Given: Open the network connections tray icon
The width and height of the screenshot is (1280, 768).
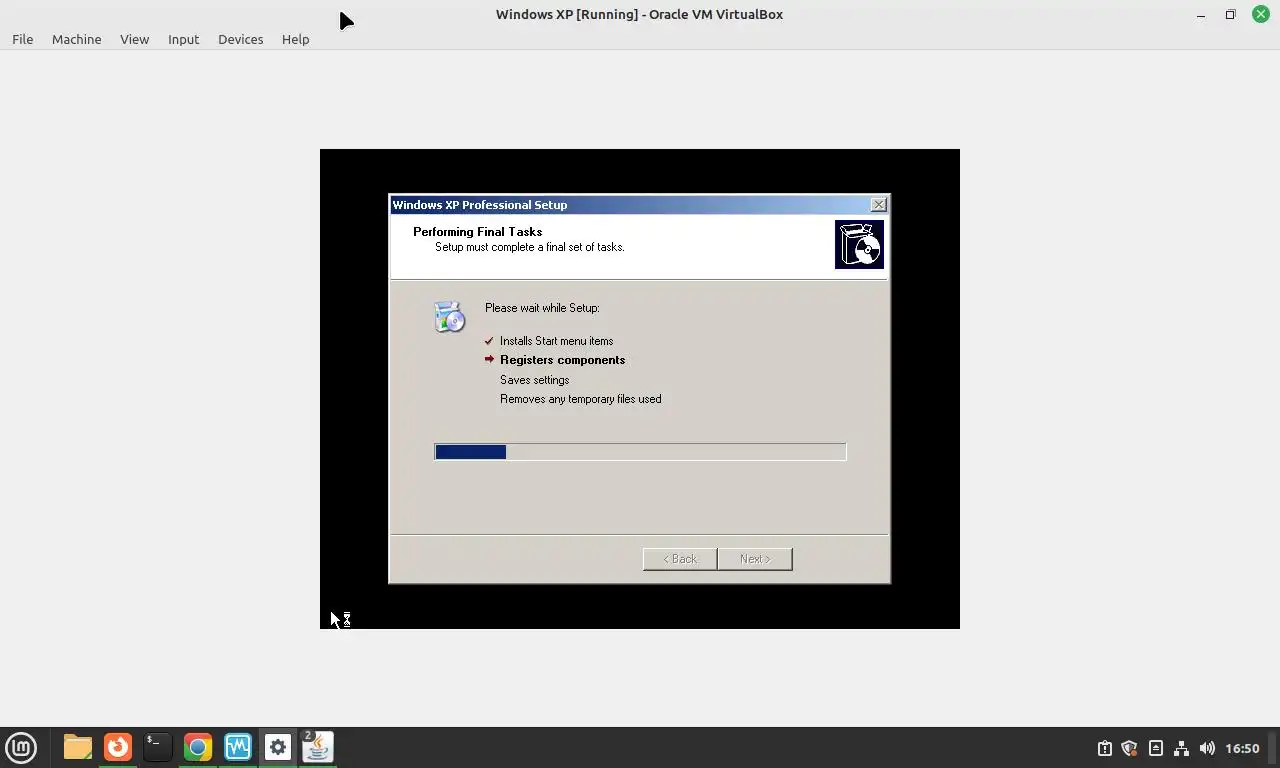Looking at the screenshot, I should click(x=1181, y=748).
